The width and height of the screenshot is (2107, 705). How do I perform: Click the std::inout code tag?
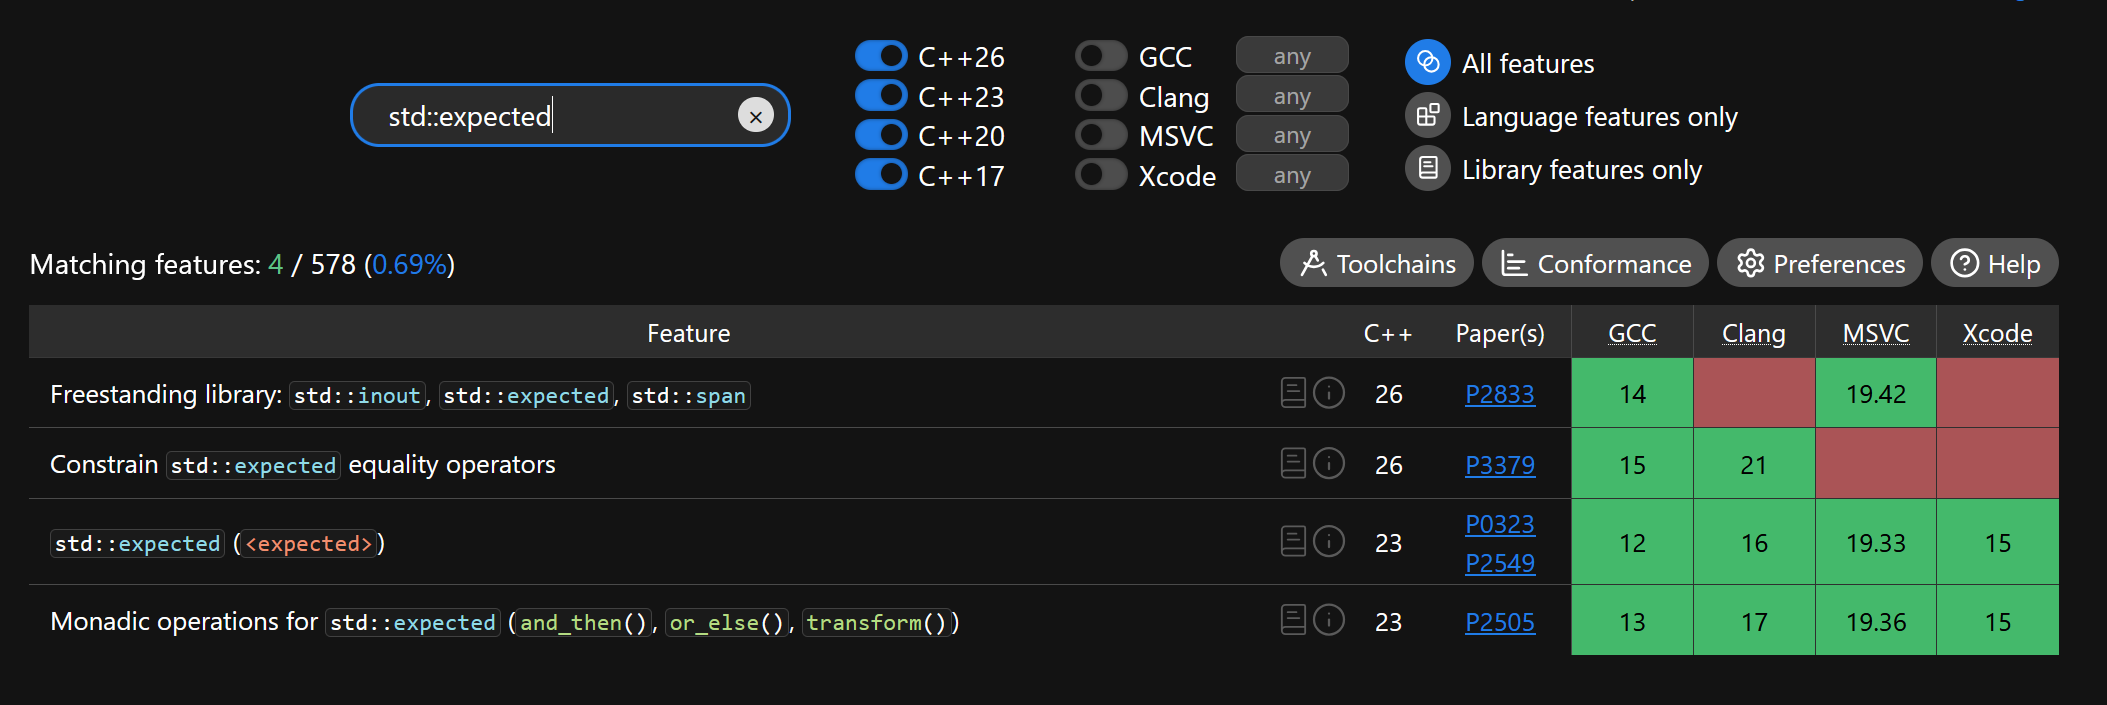click(357, 395)
